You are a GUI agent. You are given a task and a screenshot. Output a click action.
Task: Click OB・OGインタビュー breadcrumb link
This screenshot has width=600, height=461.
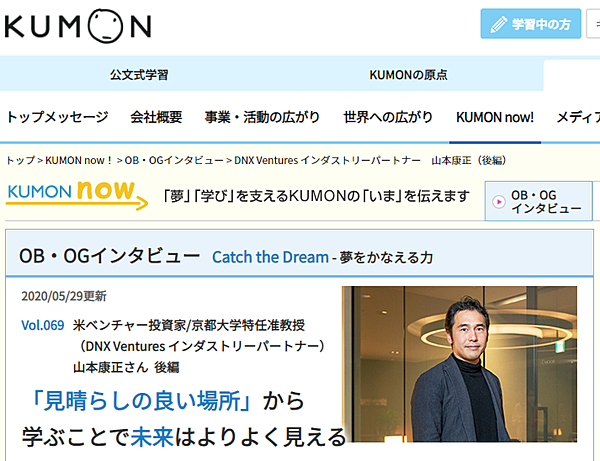click(174, 160)
